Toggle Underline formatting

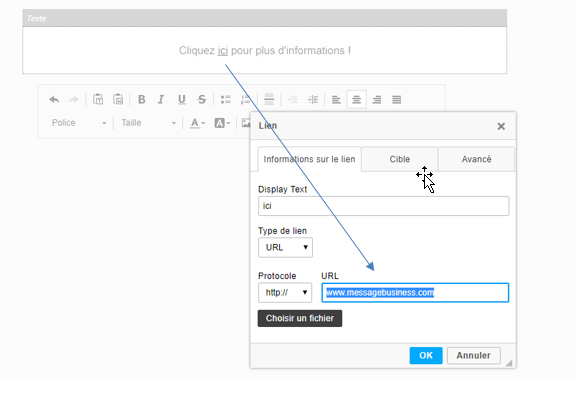pyautogui.click(x=182, y=99)
